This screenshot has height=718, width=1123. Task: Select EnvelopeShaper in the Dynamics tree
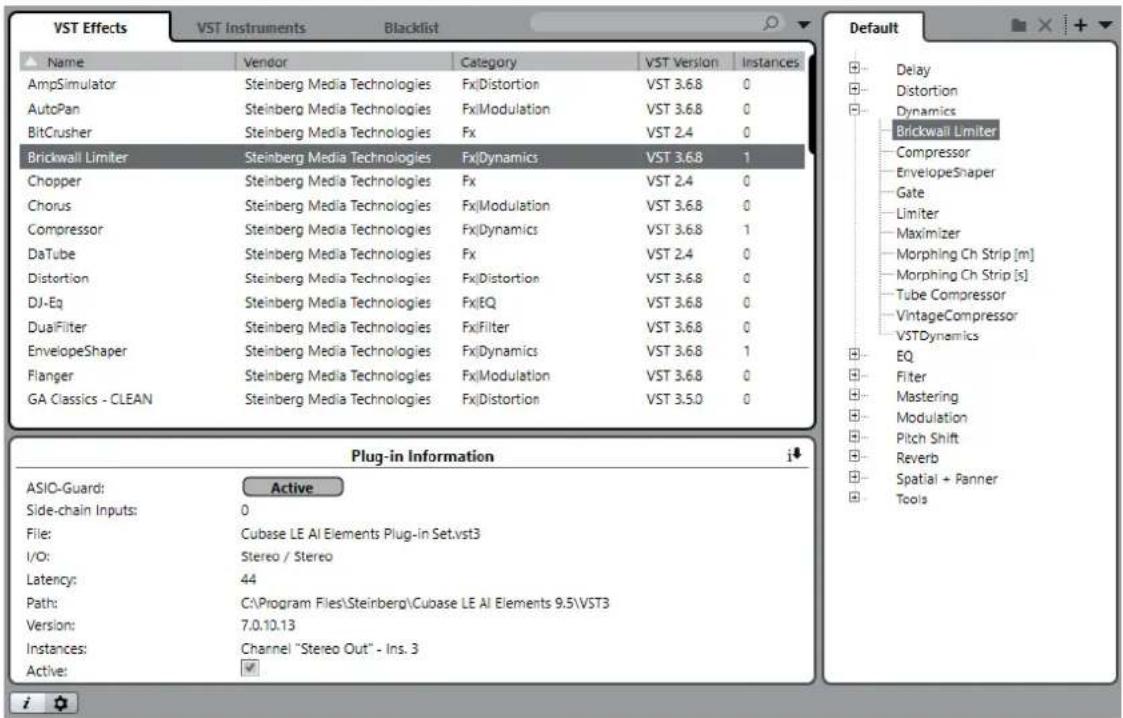pos(945,172)
